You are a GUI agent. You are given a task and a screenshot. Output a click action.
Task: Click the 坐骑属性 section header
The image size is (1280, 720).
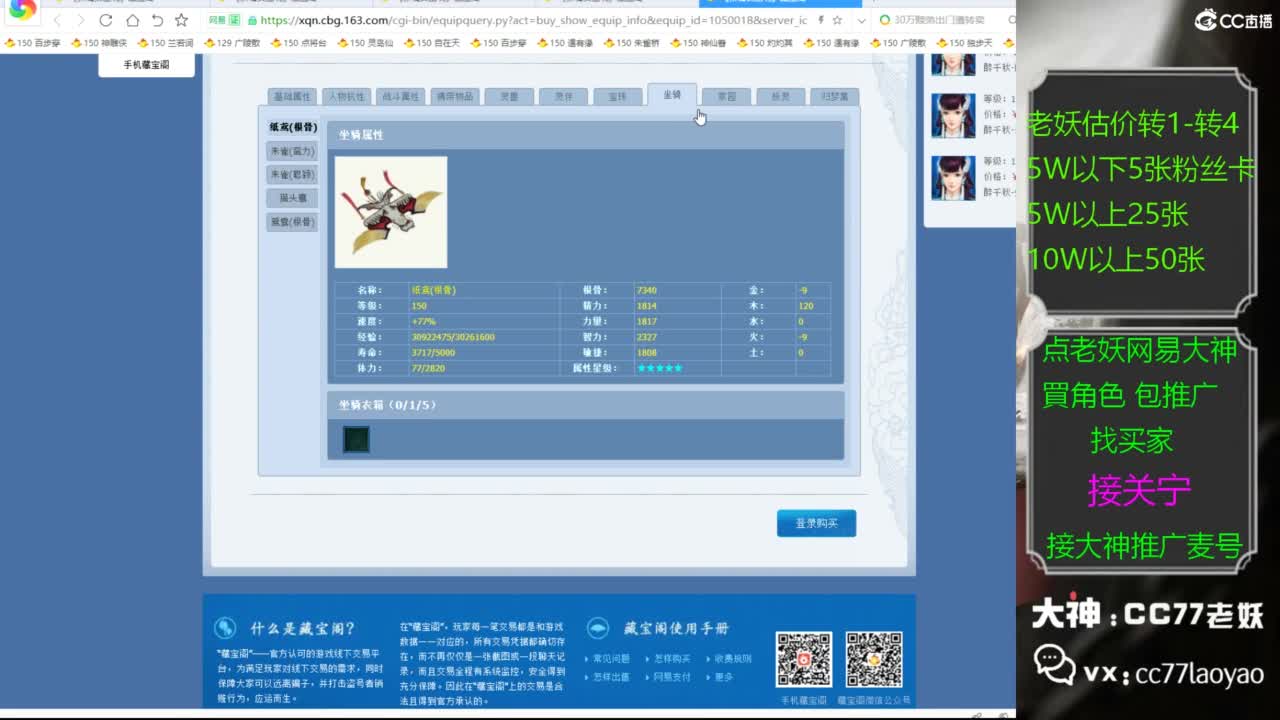coord(586,135)
